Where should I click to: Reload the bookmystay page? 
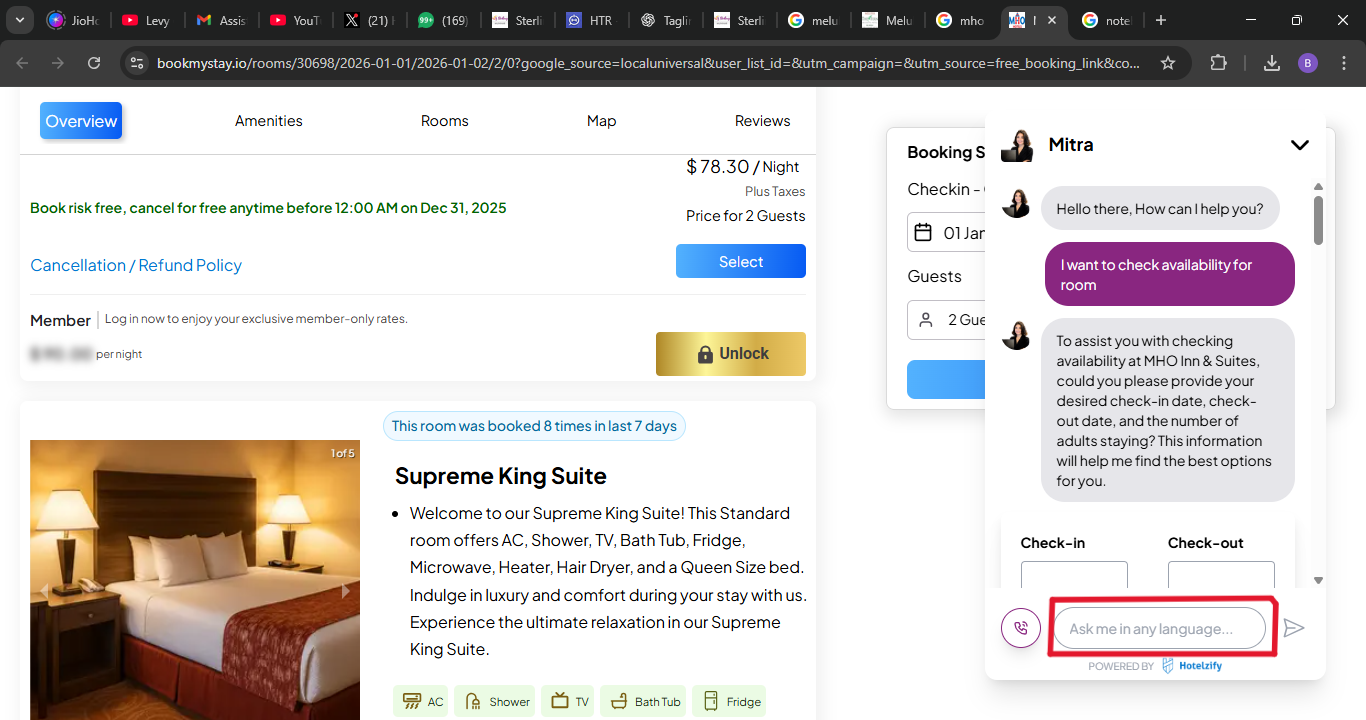[94, 63]
